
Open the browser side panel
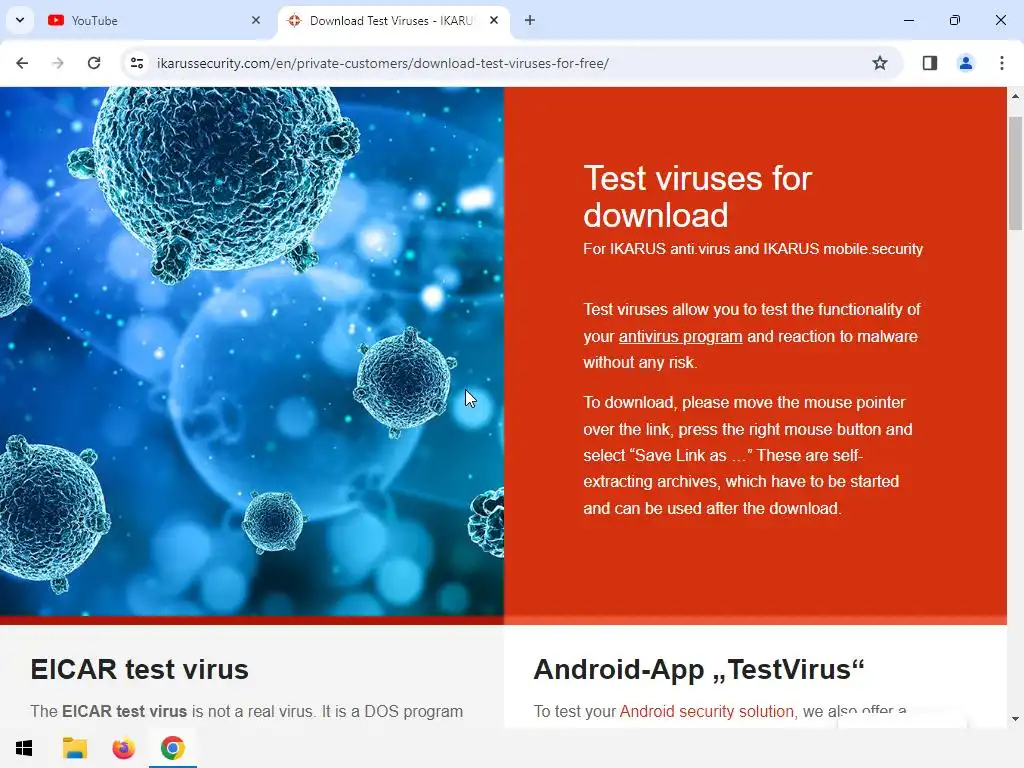pyautogui.click(x=929, y=63)
